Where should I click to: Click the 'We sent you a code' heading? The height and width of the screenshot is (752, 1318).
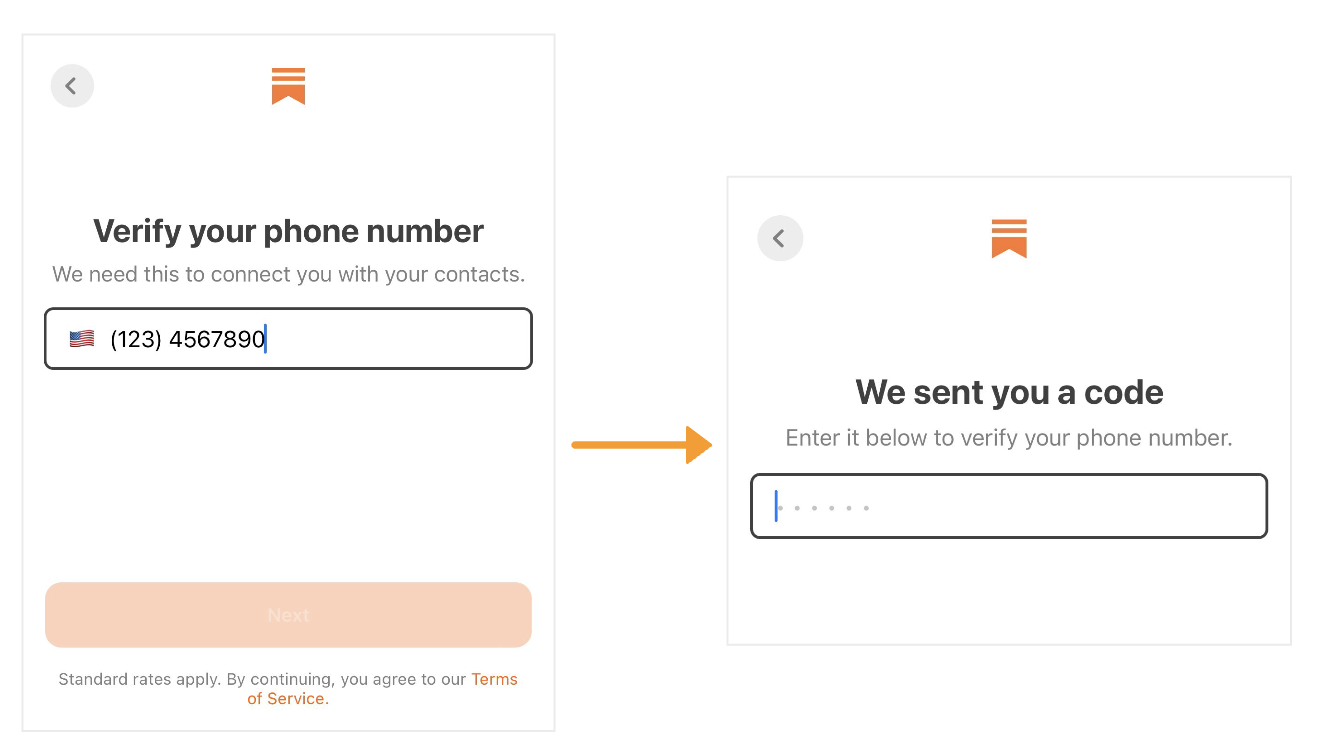coord(1009,392)
